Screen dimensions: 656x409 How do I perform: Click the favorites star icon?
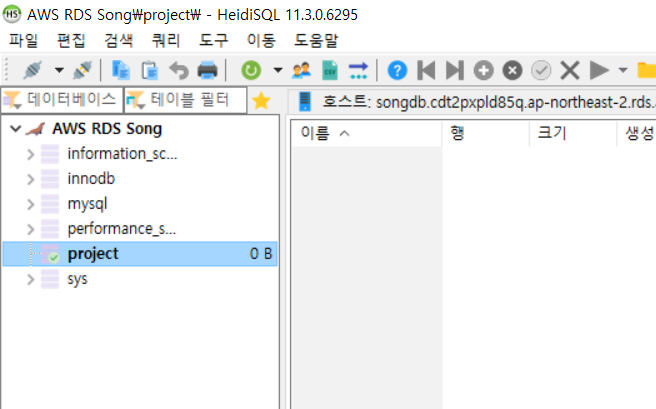pos(261,101)
